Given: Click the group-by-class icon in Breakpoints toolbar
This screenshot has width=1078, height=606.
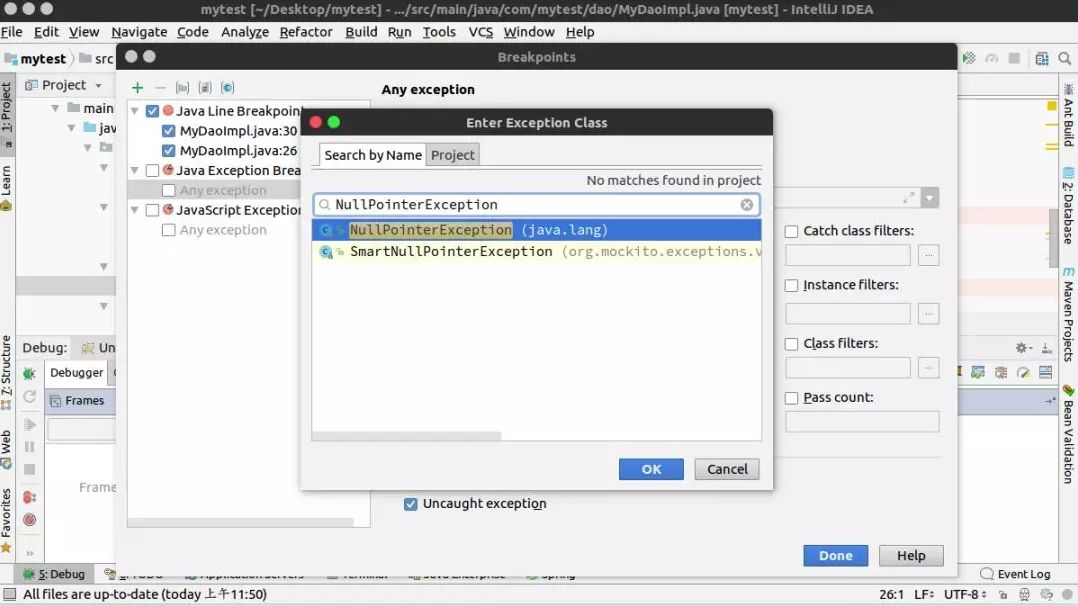Looking at the screenshot, I should pyautogui.click(x=228, y=87).
